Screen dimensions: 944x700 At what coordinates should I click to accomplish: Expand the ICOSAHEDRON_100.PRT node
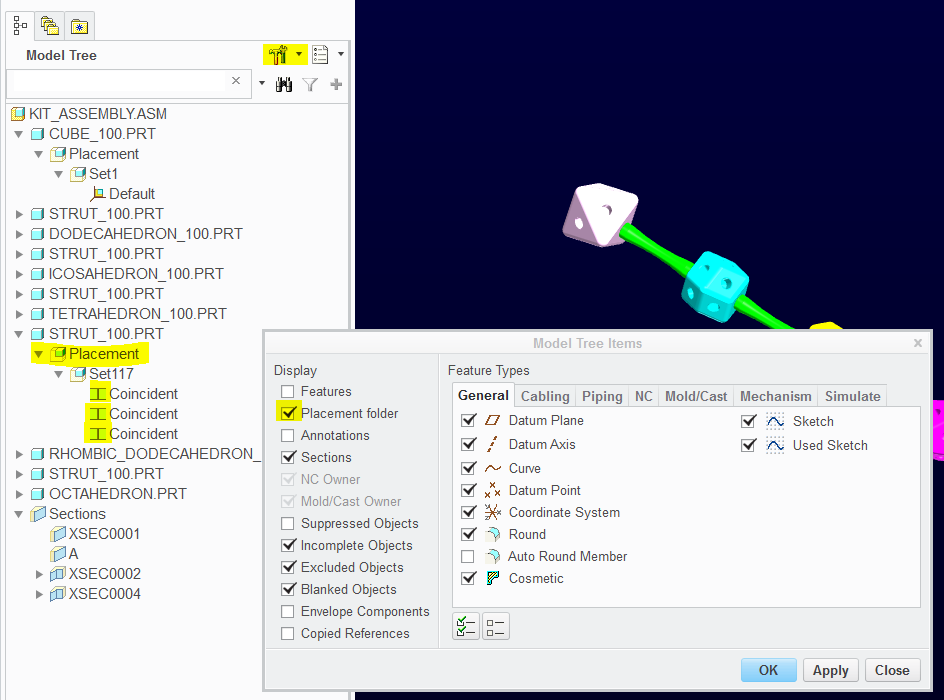(x=19, y=274)
